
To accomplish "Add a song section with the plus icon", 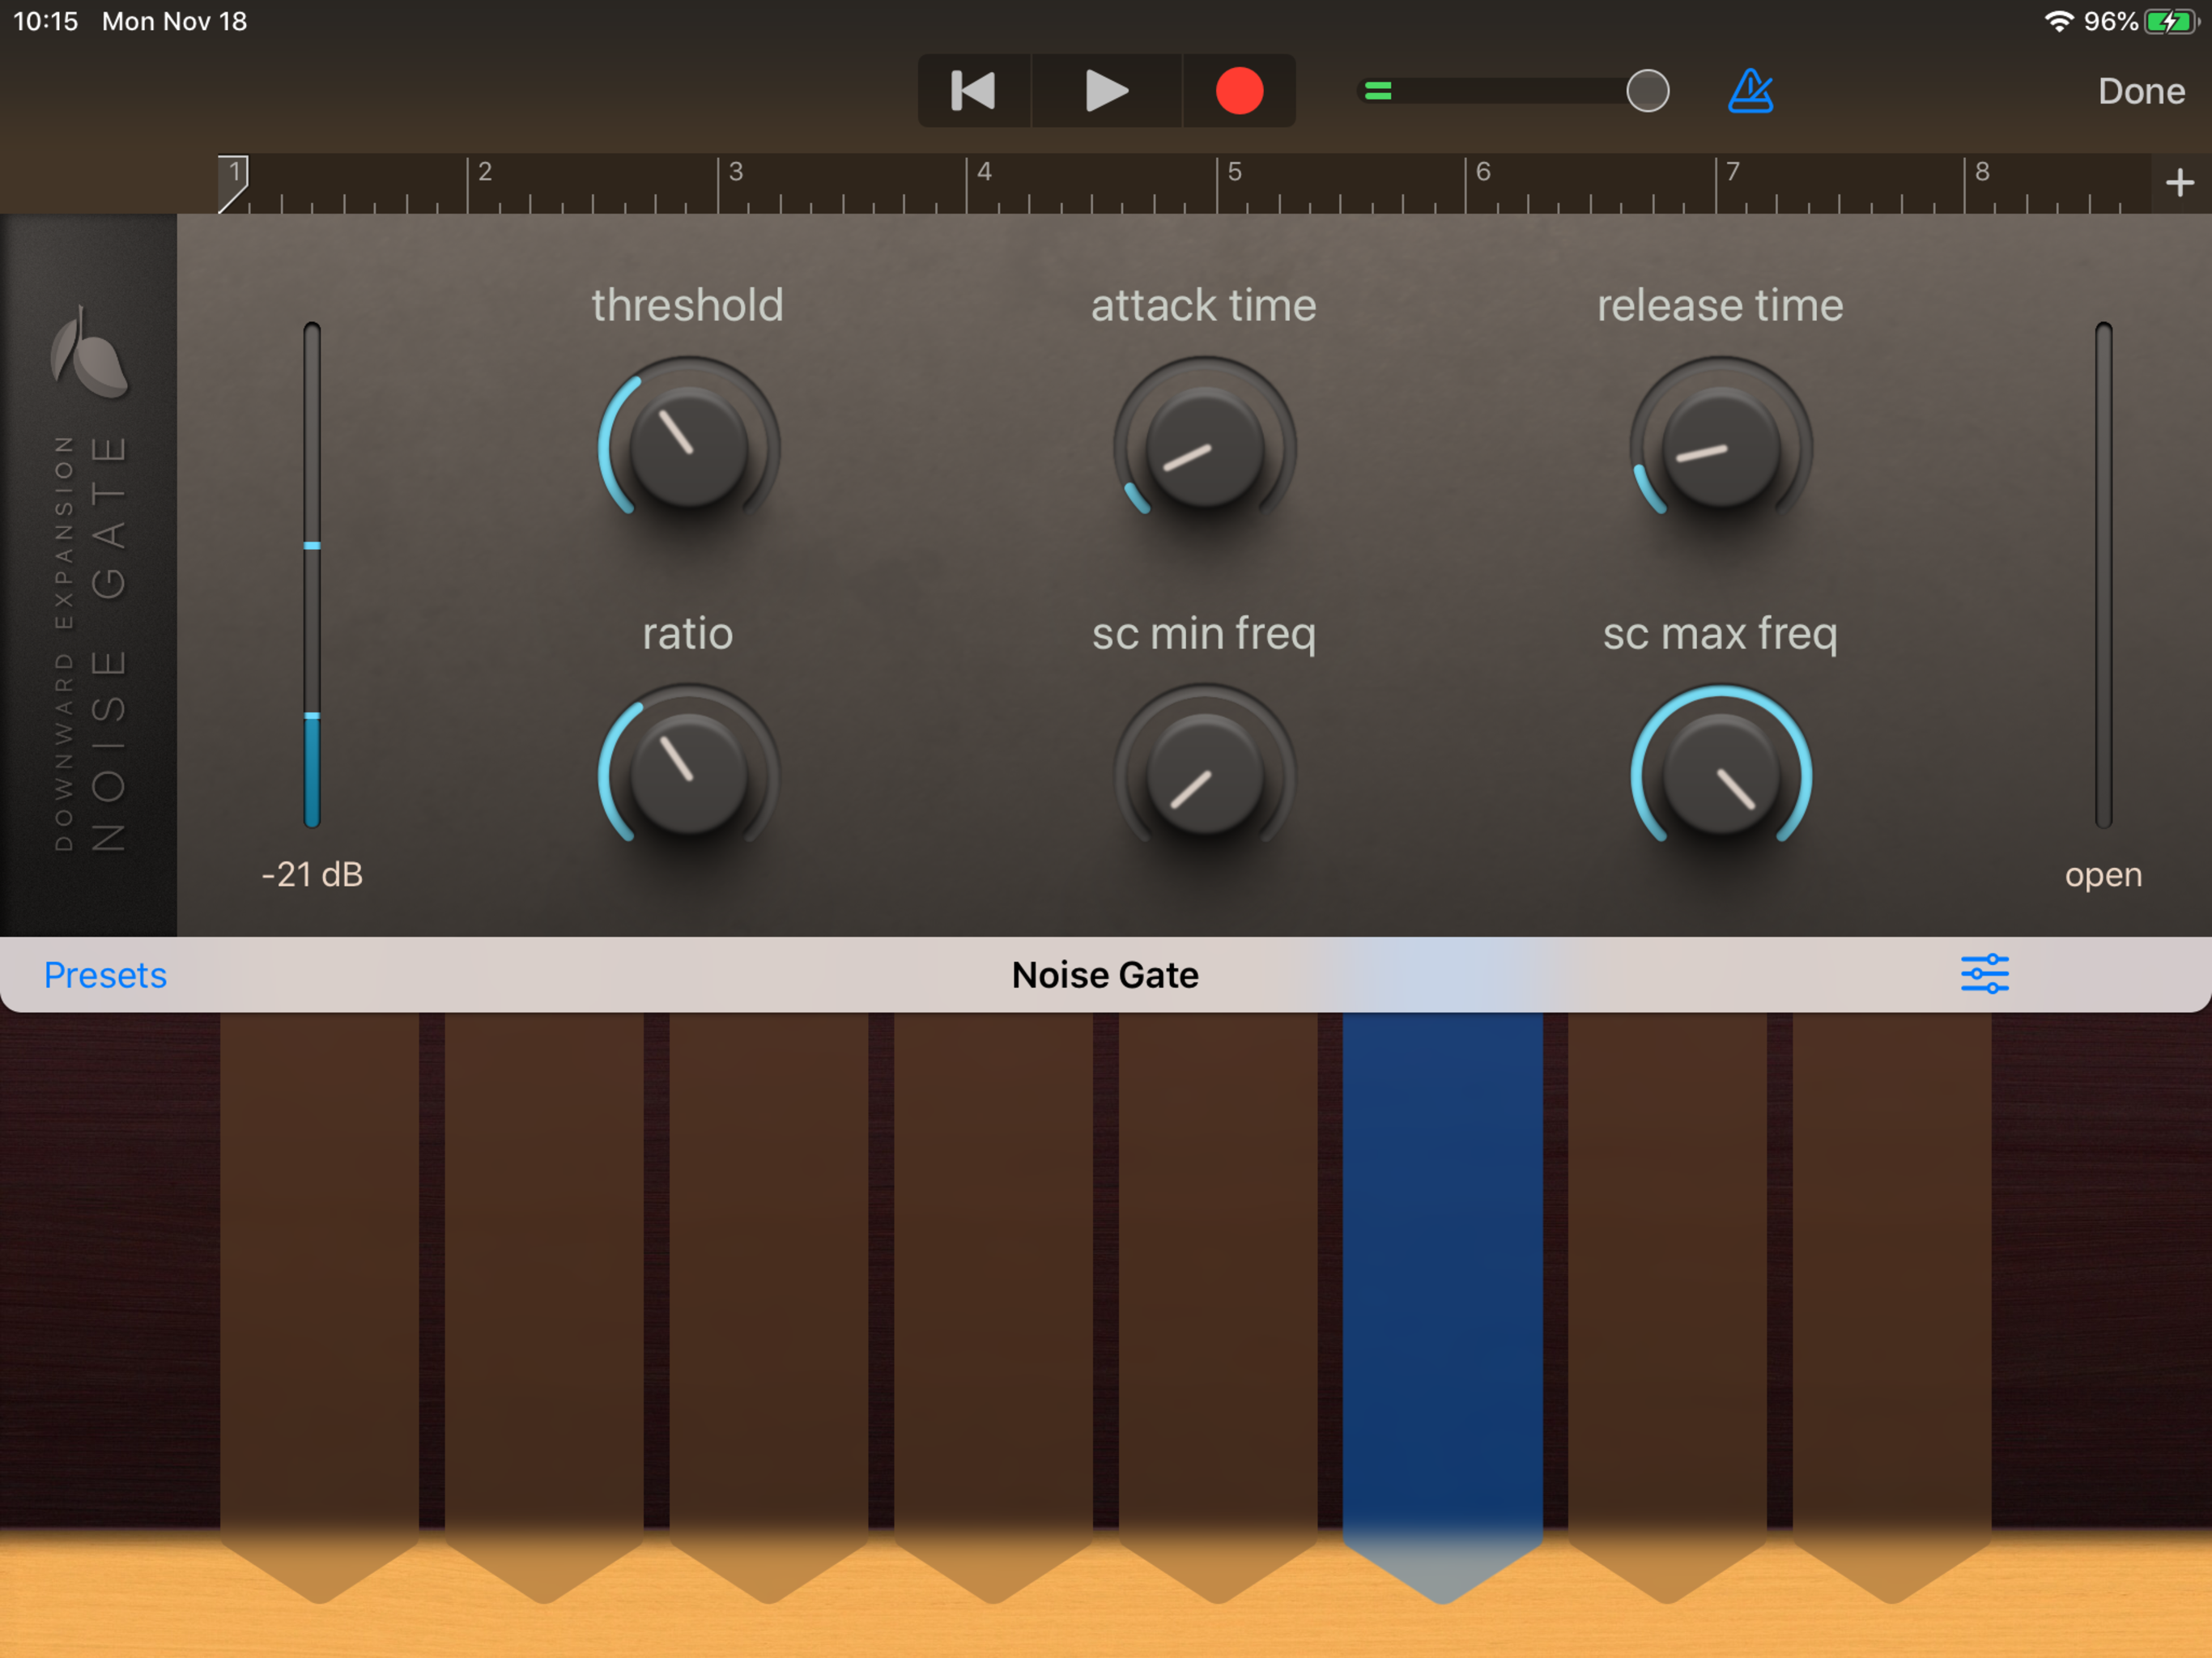I will 2179,183.
